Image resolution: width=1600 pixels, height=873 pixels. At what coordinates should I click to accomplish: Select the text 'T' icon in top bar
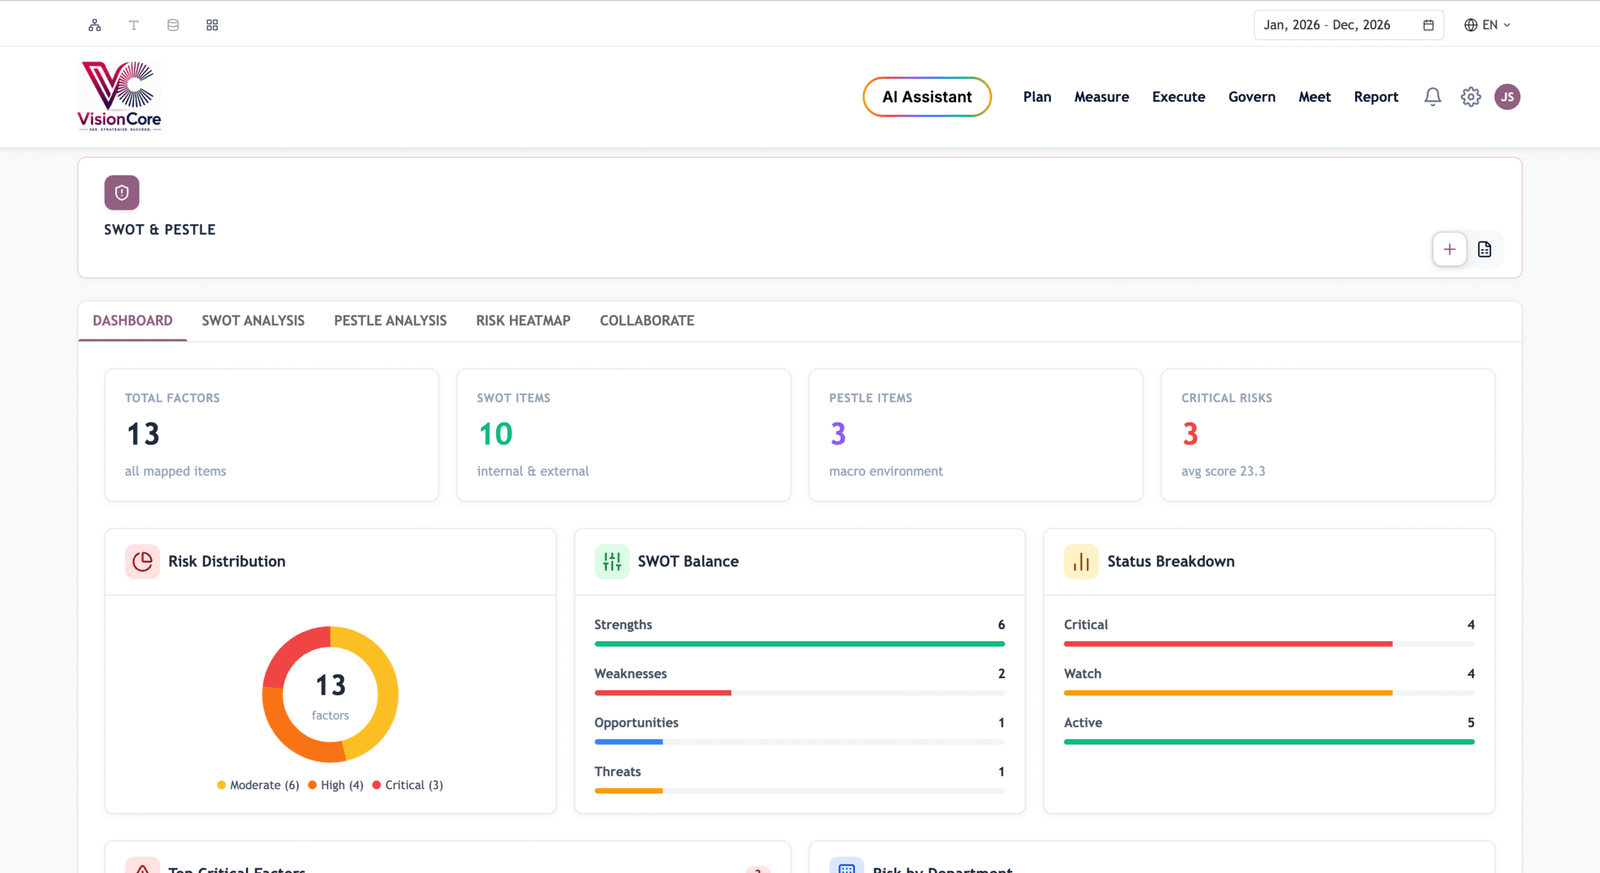134,25
